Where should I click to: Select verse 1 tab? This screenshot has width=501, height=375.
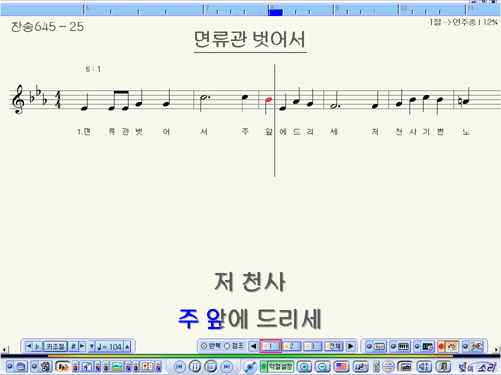[x=270, y=346]
